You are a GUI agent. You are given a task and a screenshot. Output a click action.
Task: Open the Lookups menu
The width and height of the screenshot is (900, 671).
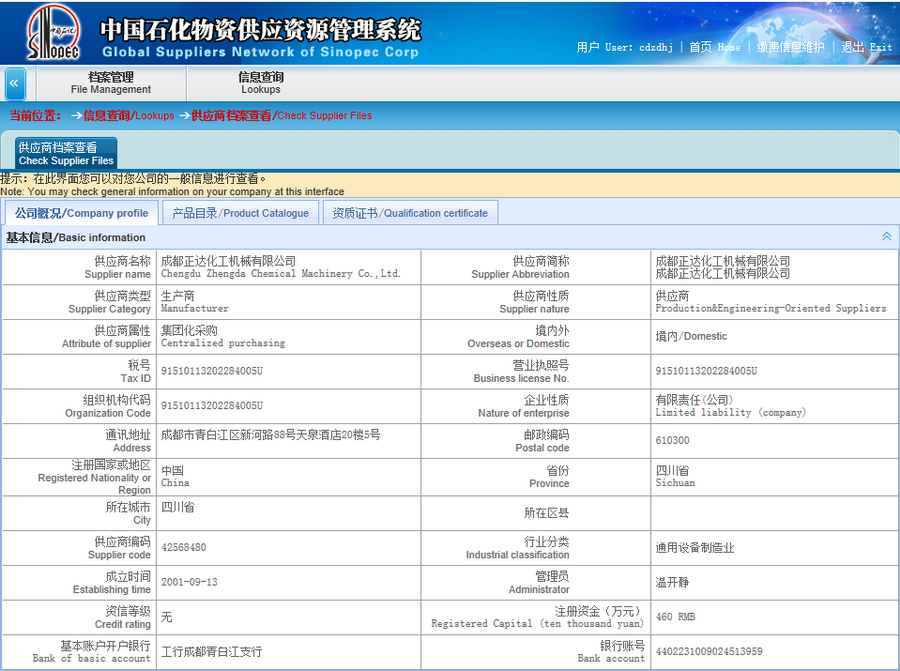pyautogui.click(x=260, y=83)
